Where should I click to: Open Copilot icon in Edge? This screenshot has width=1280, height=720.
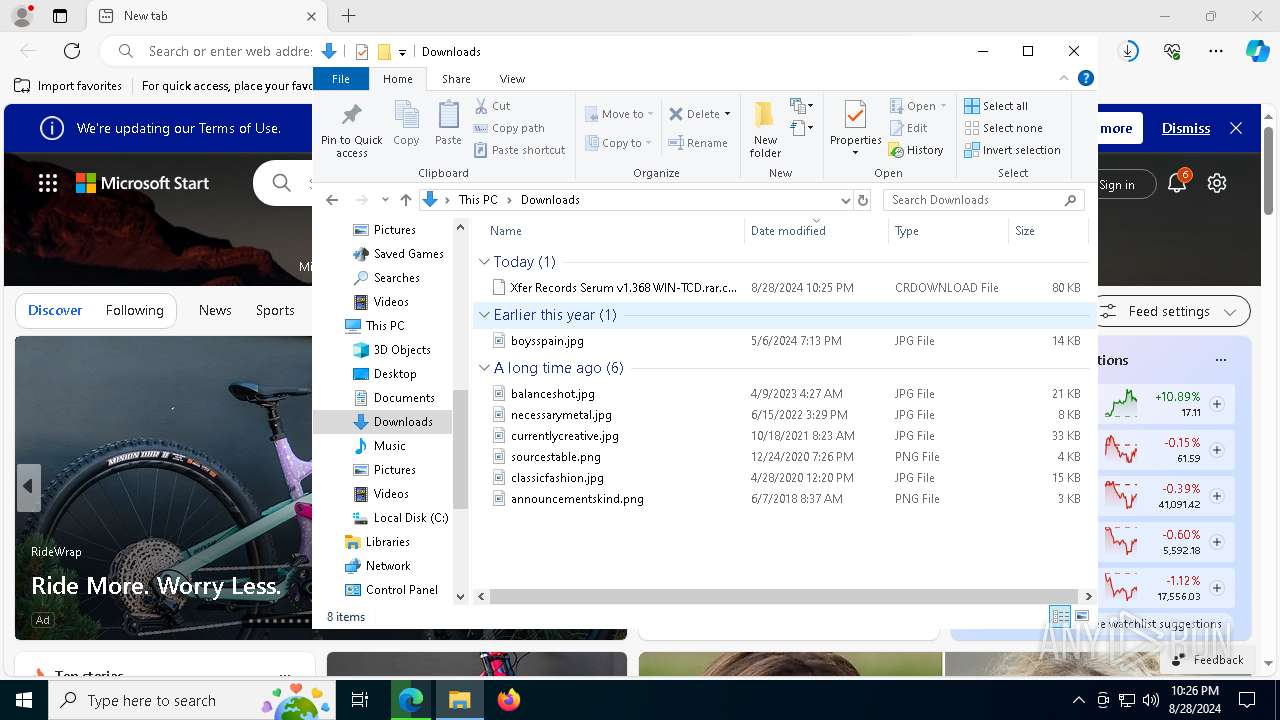[1257, 51]
